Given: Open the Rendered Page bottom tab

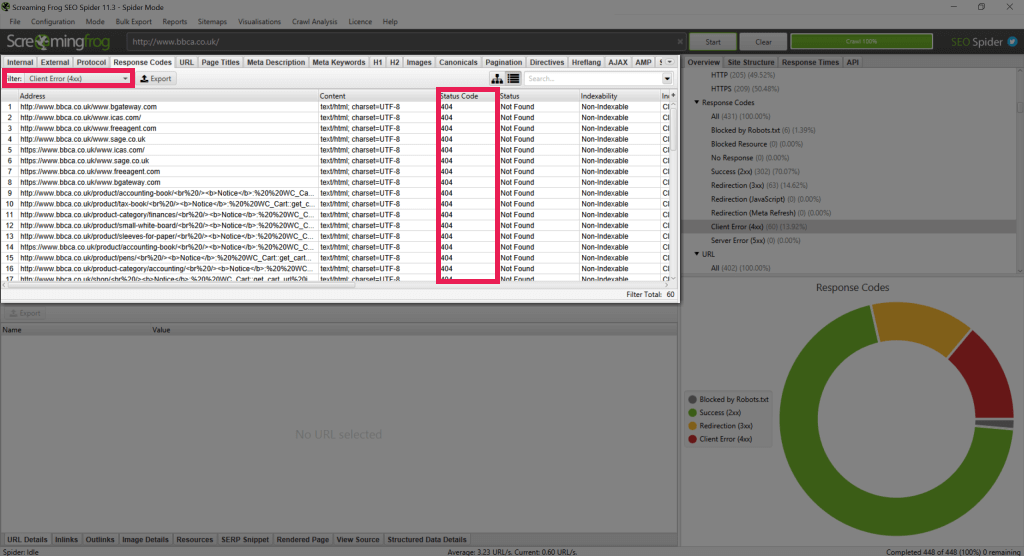Looking at the screenshot, I should pyautogui.click(x=302, y=540).
